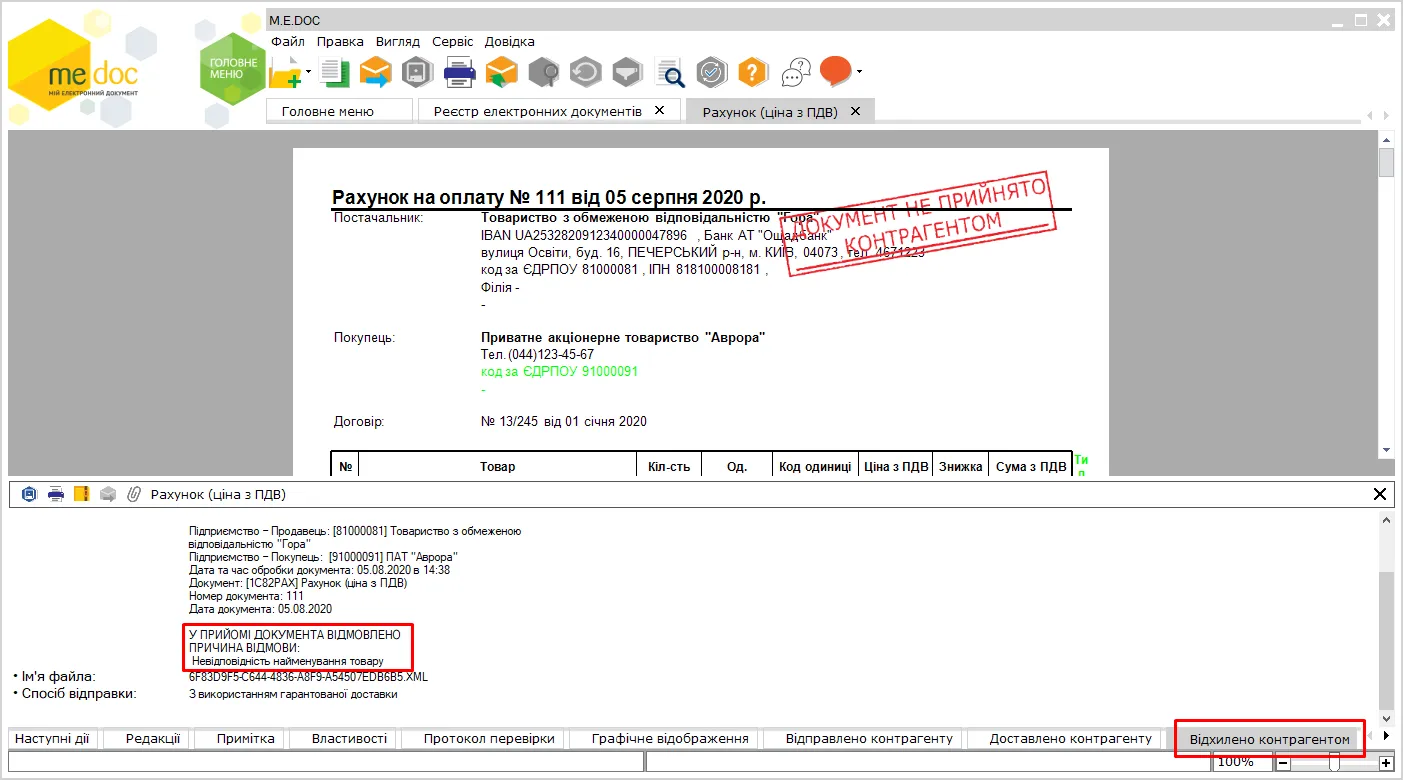Click the gray hexagon checkmark verify icon
The height and width of the screenshot is (780, 1403).
point(711,72)
